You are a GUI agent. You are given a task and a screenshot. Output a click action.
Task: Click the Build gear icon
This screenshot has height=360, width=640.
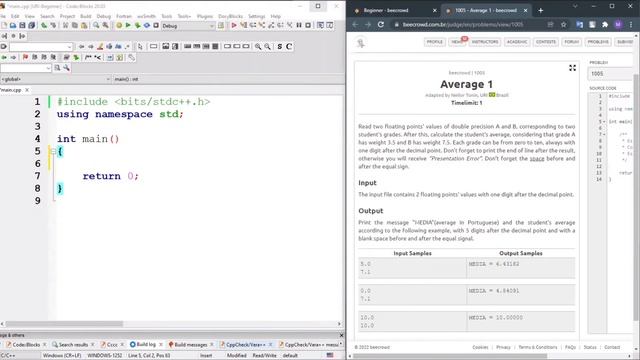tap(119, 25)
